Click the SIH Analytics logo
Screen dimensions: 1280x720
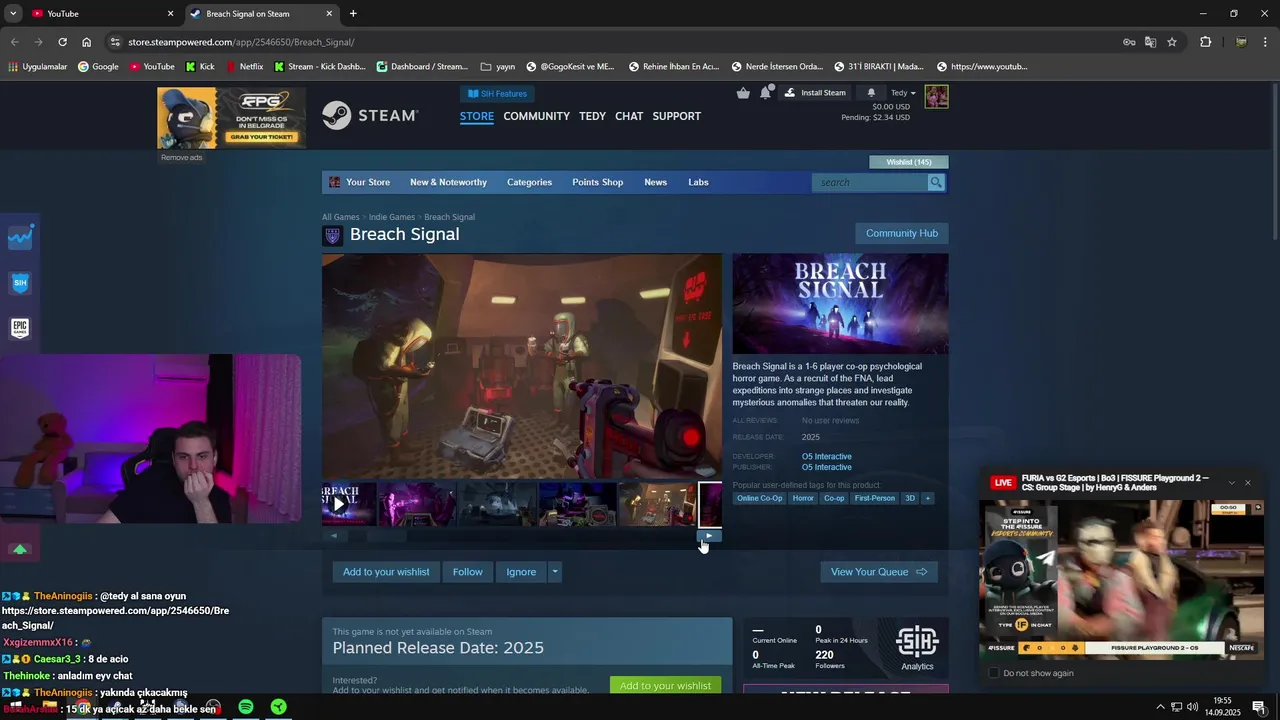coord(917,648)
